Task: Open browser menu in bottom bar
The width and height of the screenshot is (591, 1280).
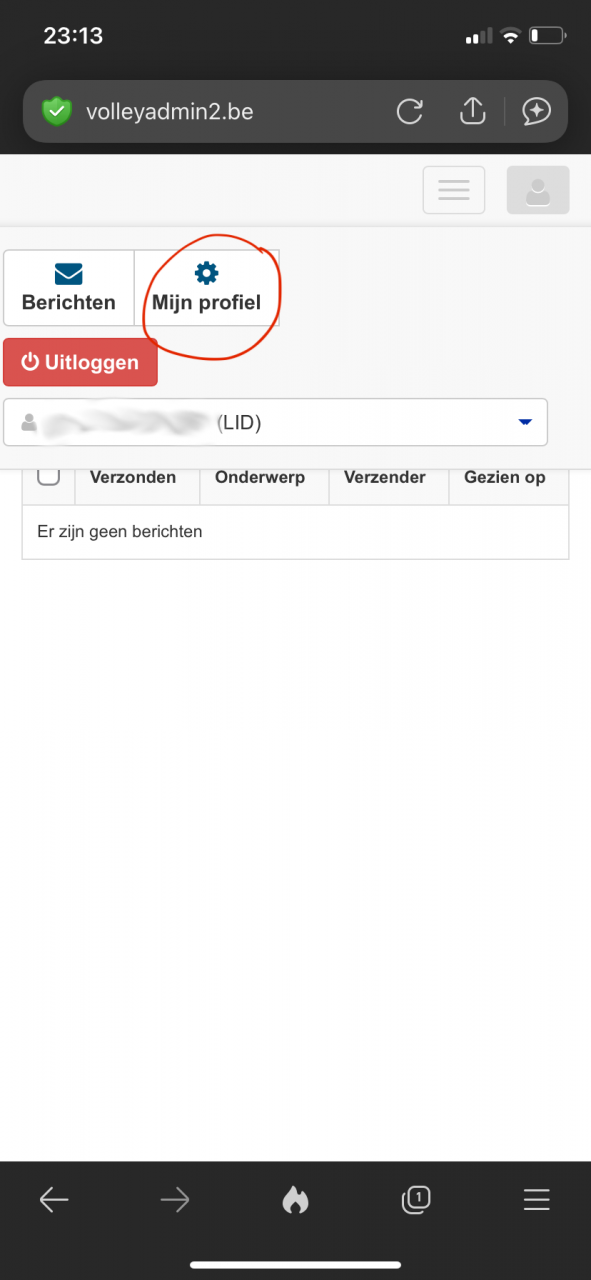Action: (537, 1200)
